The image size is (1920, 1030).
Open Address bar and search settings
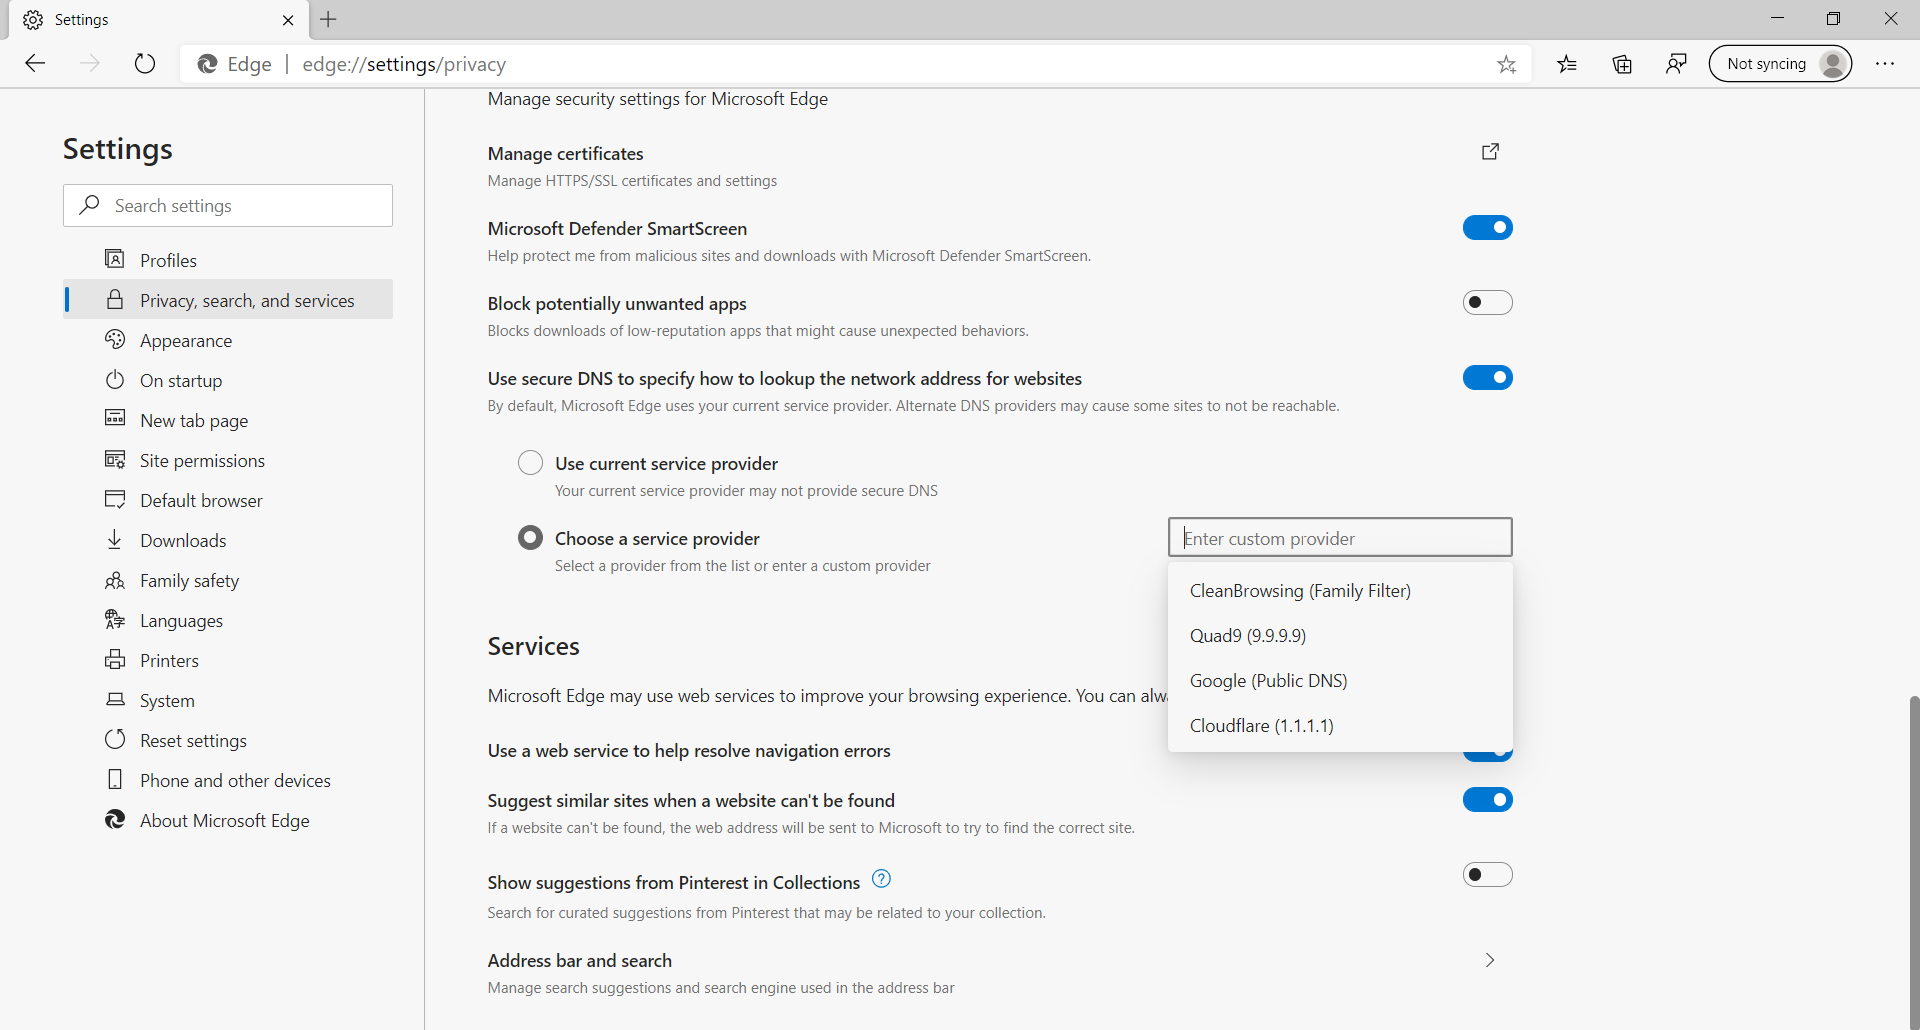click(x=1000, y=973)
